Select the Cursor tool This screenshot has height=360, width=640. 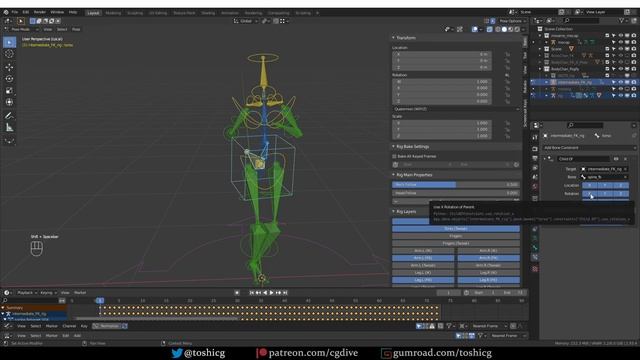tap(9, 54)
